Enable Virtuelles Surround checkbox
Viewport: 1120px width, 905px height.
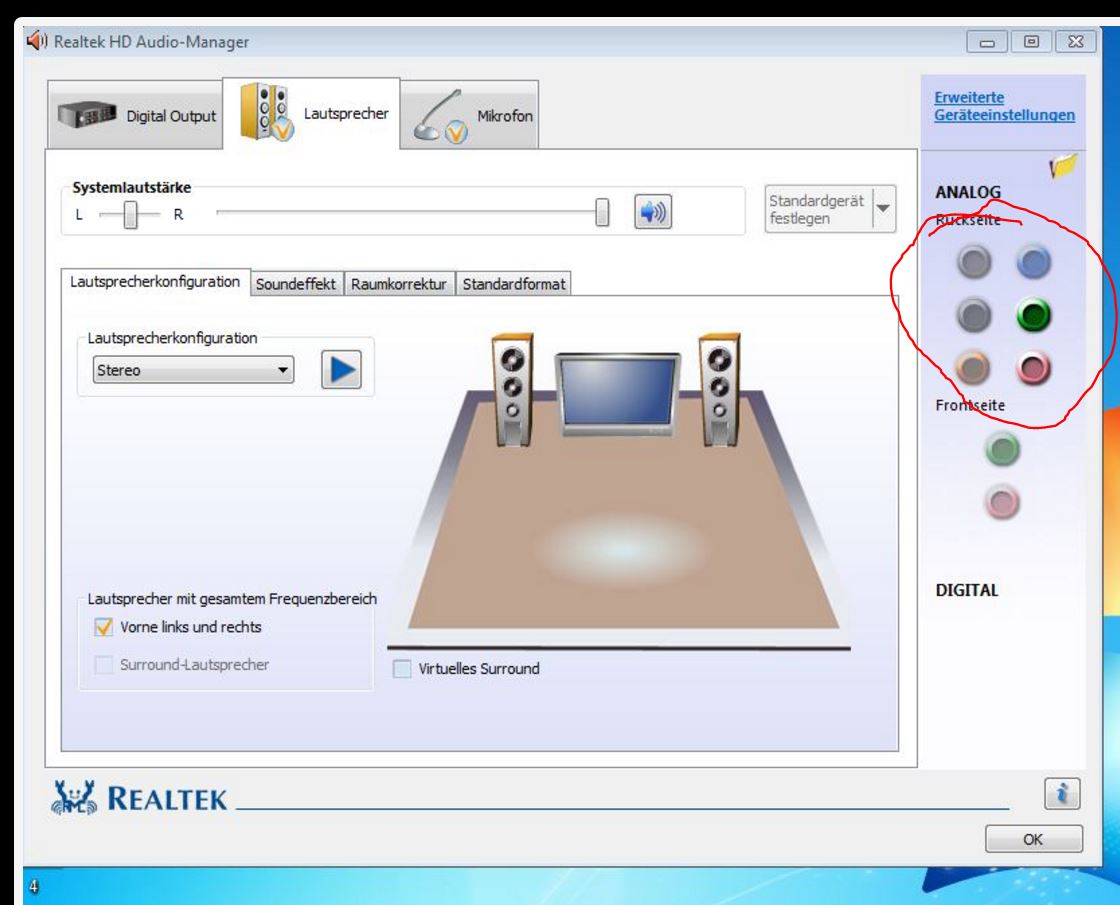pyautogui.click(x=402, y=669)
